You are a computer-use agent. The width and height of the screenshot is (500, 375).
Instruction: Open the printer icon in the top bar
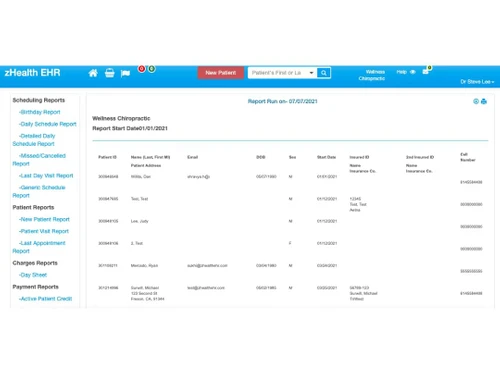point(109,73)
